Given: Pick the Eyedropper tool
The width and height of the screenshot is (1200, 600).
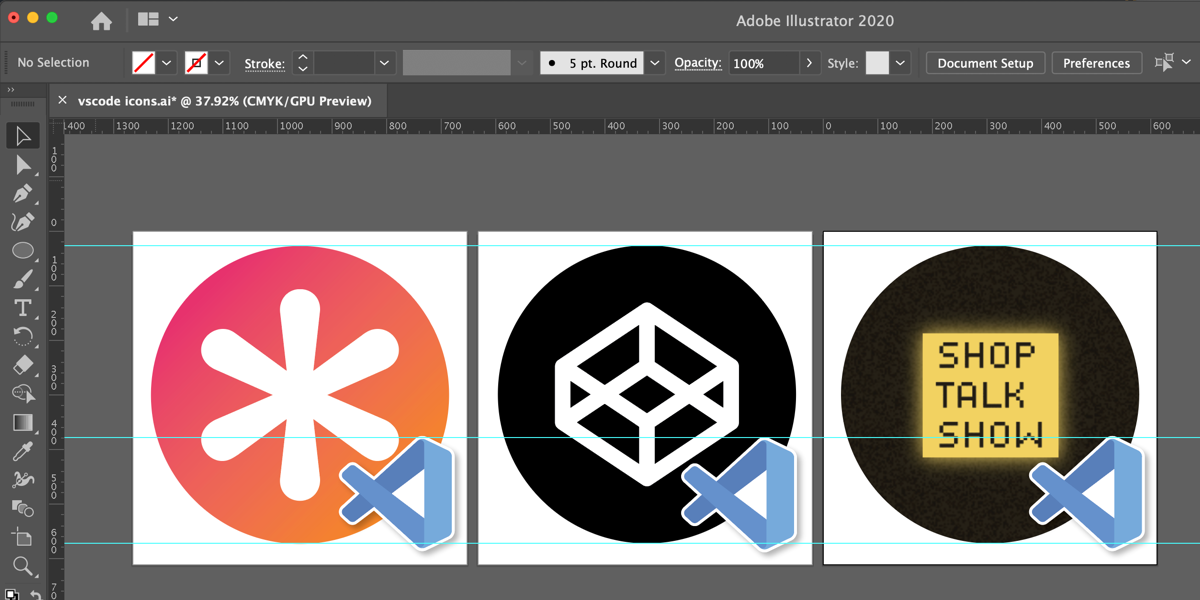Looking at the screenshot, I should click(23, 452).
